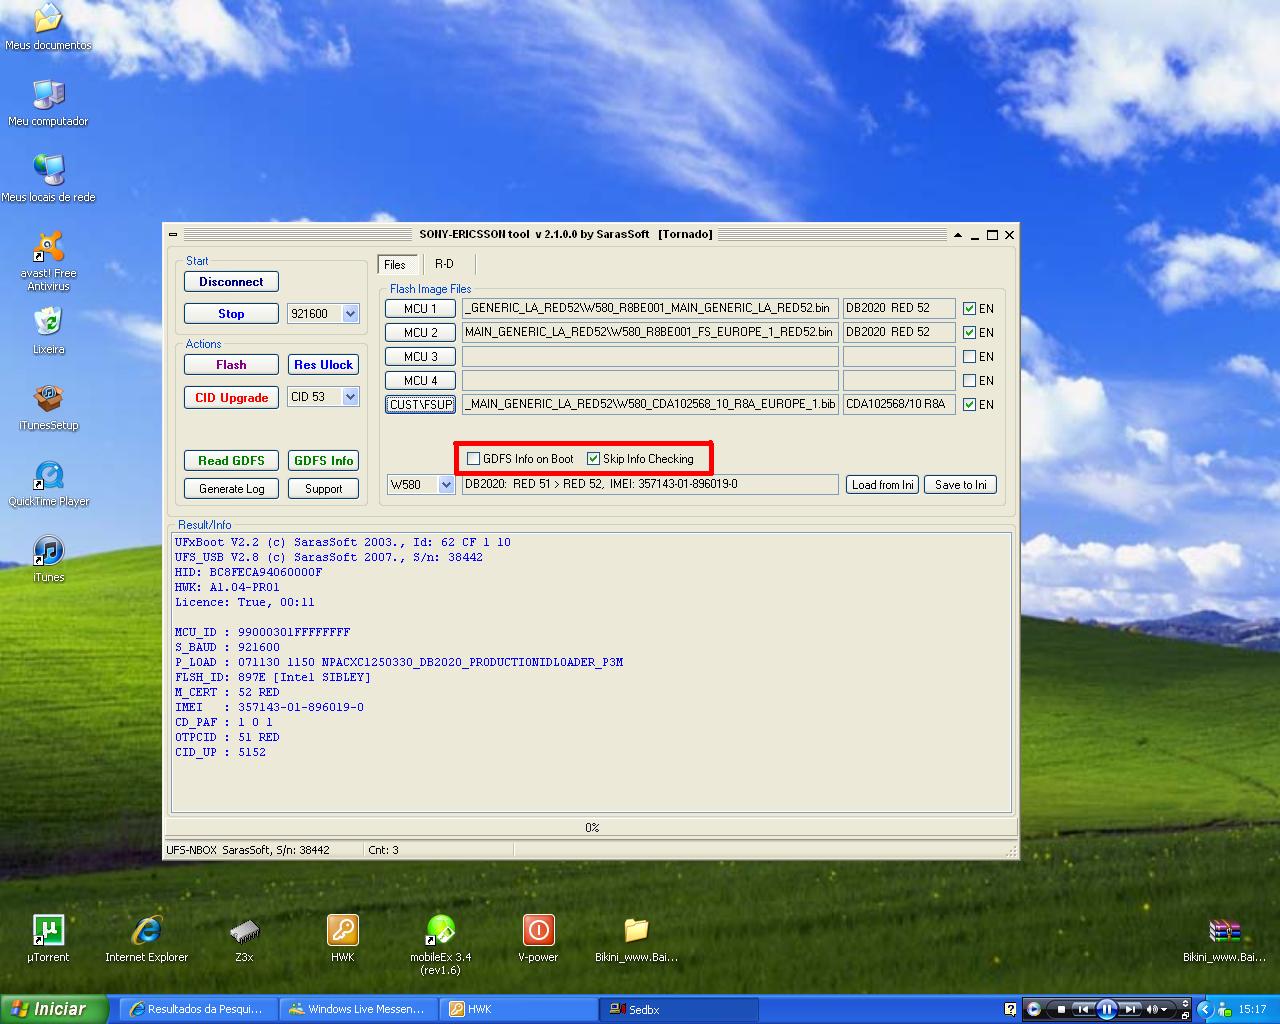Image resolution: width=1280 pixels, height=1024 pixels.
Task: Click the Save to Ini button
Action: coord(960,485)
